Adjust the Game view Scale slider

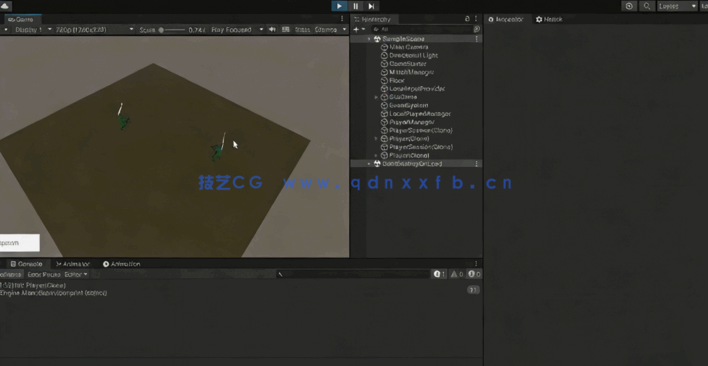pos(172,30)
